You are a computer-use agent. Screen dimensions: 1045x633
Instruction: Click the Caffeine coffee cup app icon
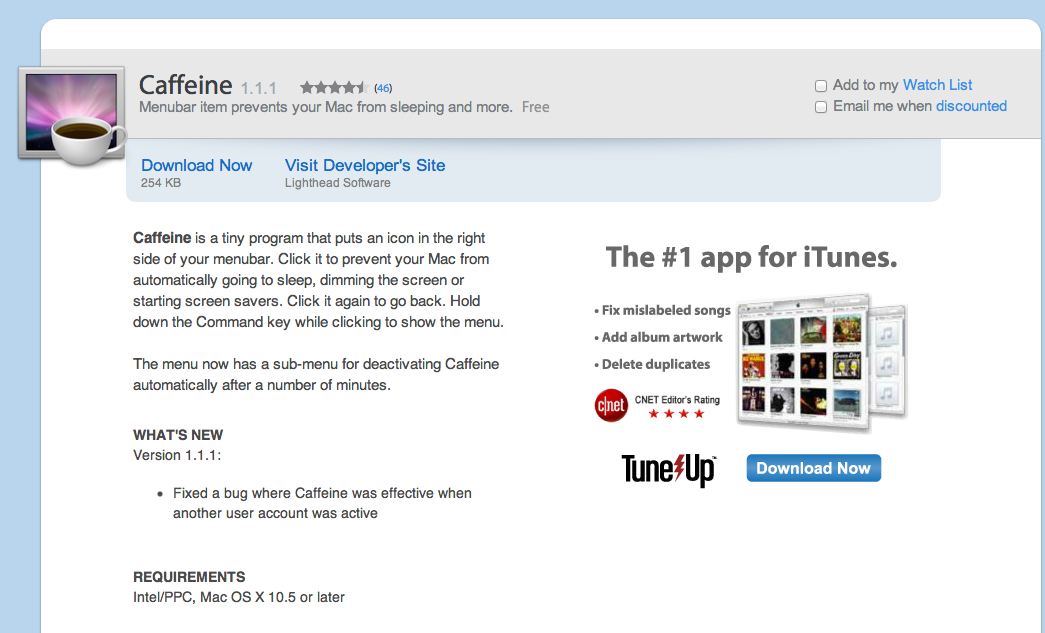(x=72, y=115)
